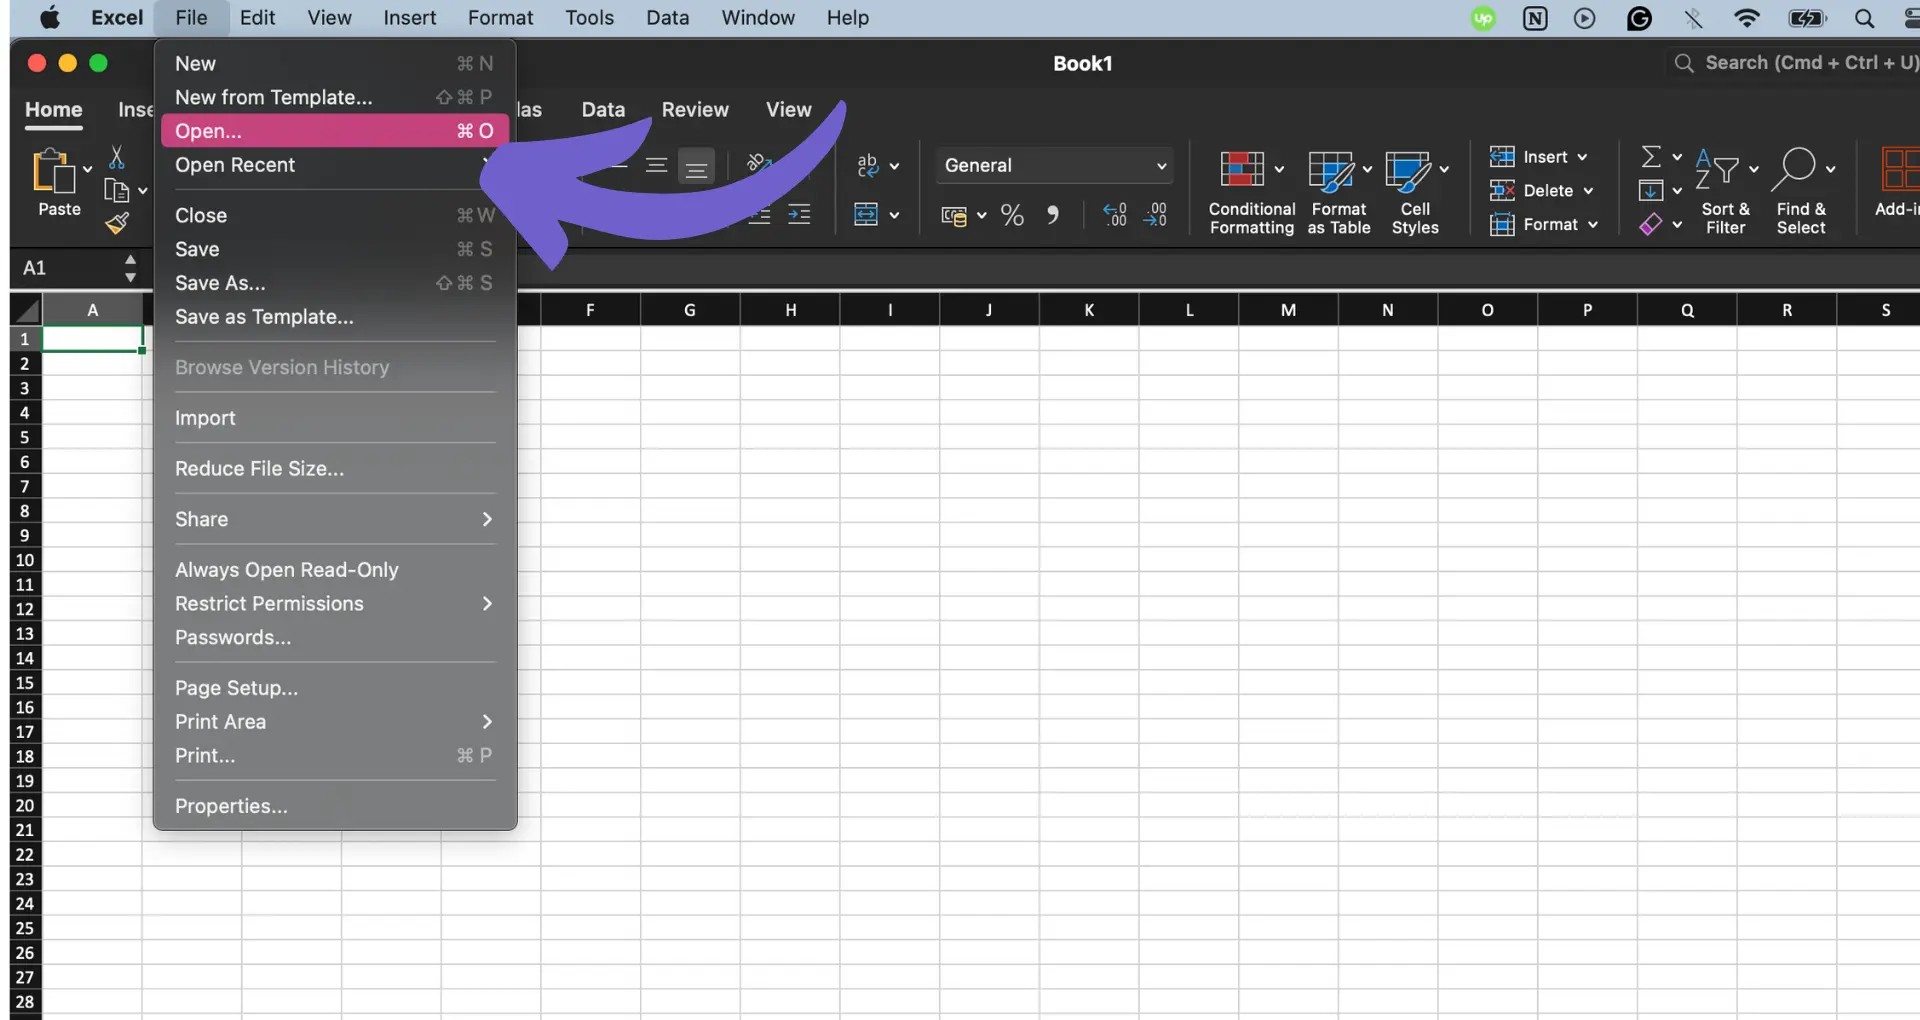Open Find & Select

coord(1802,193)
